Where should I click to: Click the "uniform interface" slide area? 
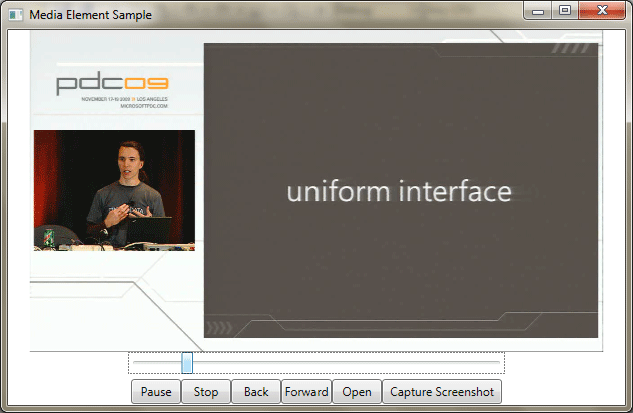coord(400,191)
